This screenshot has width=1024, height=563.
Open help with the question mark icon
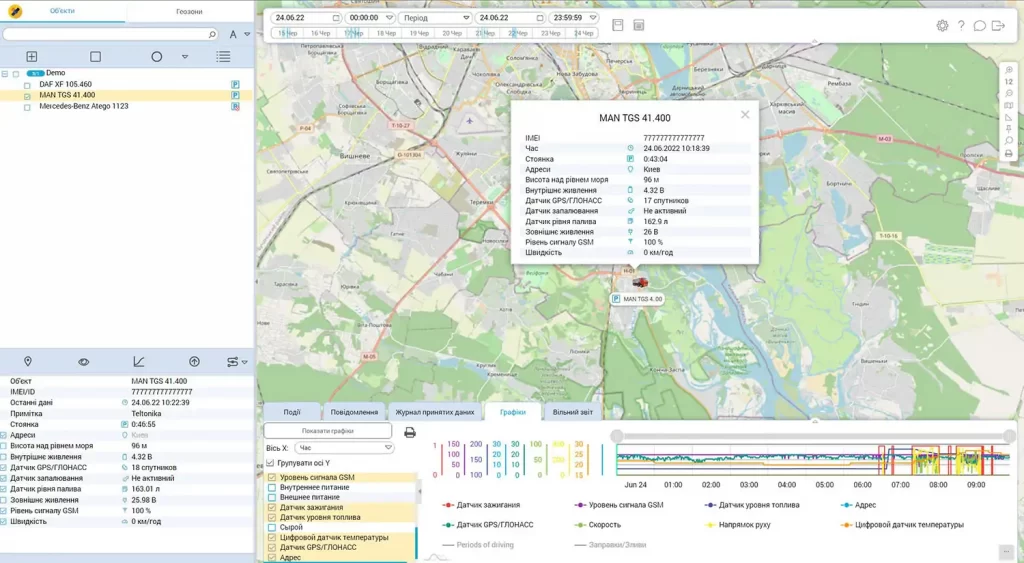pyautogui.click(x=961, y=25)
